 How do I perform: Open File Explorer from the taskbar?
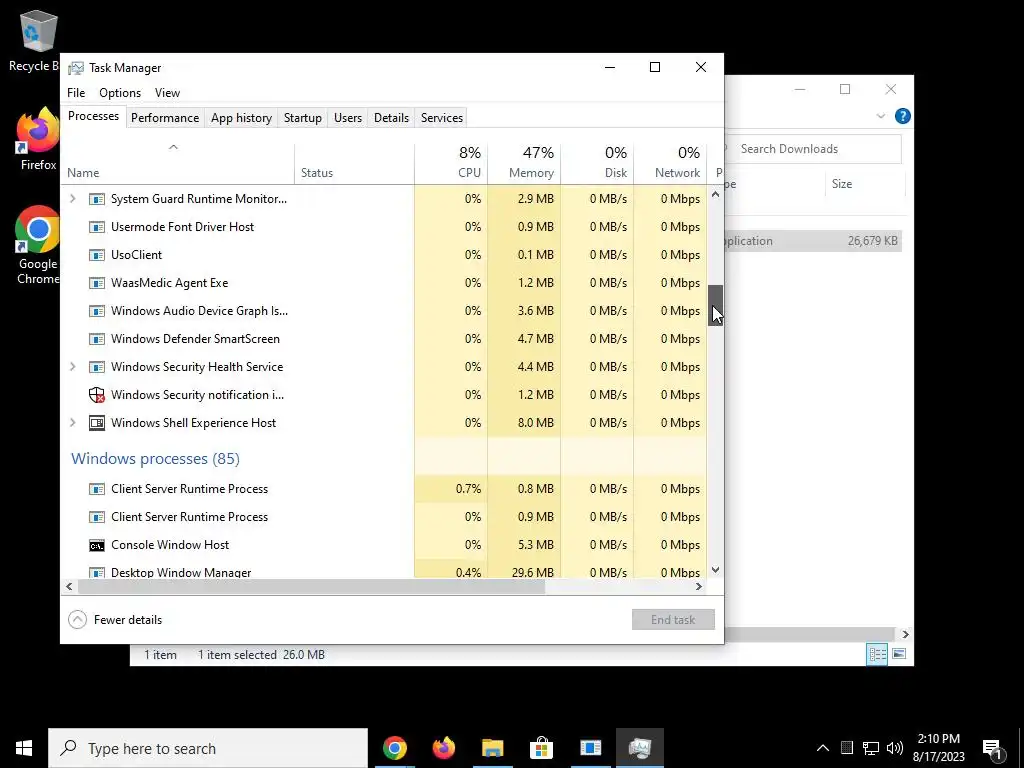click(x=493, y=748)
